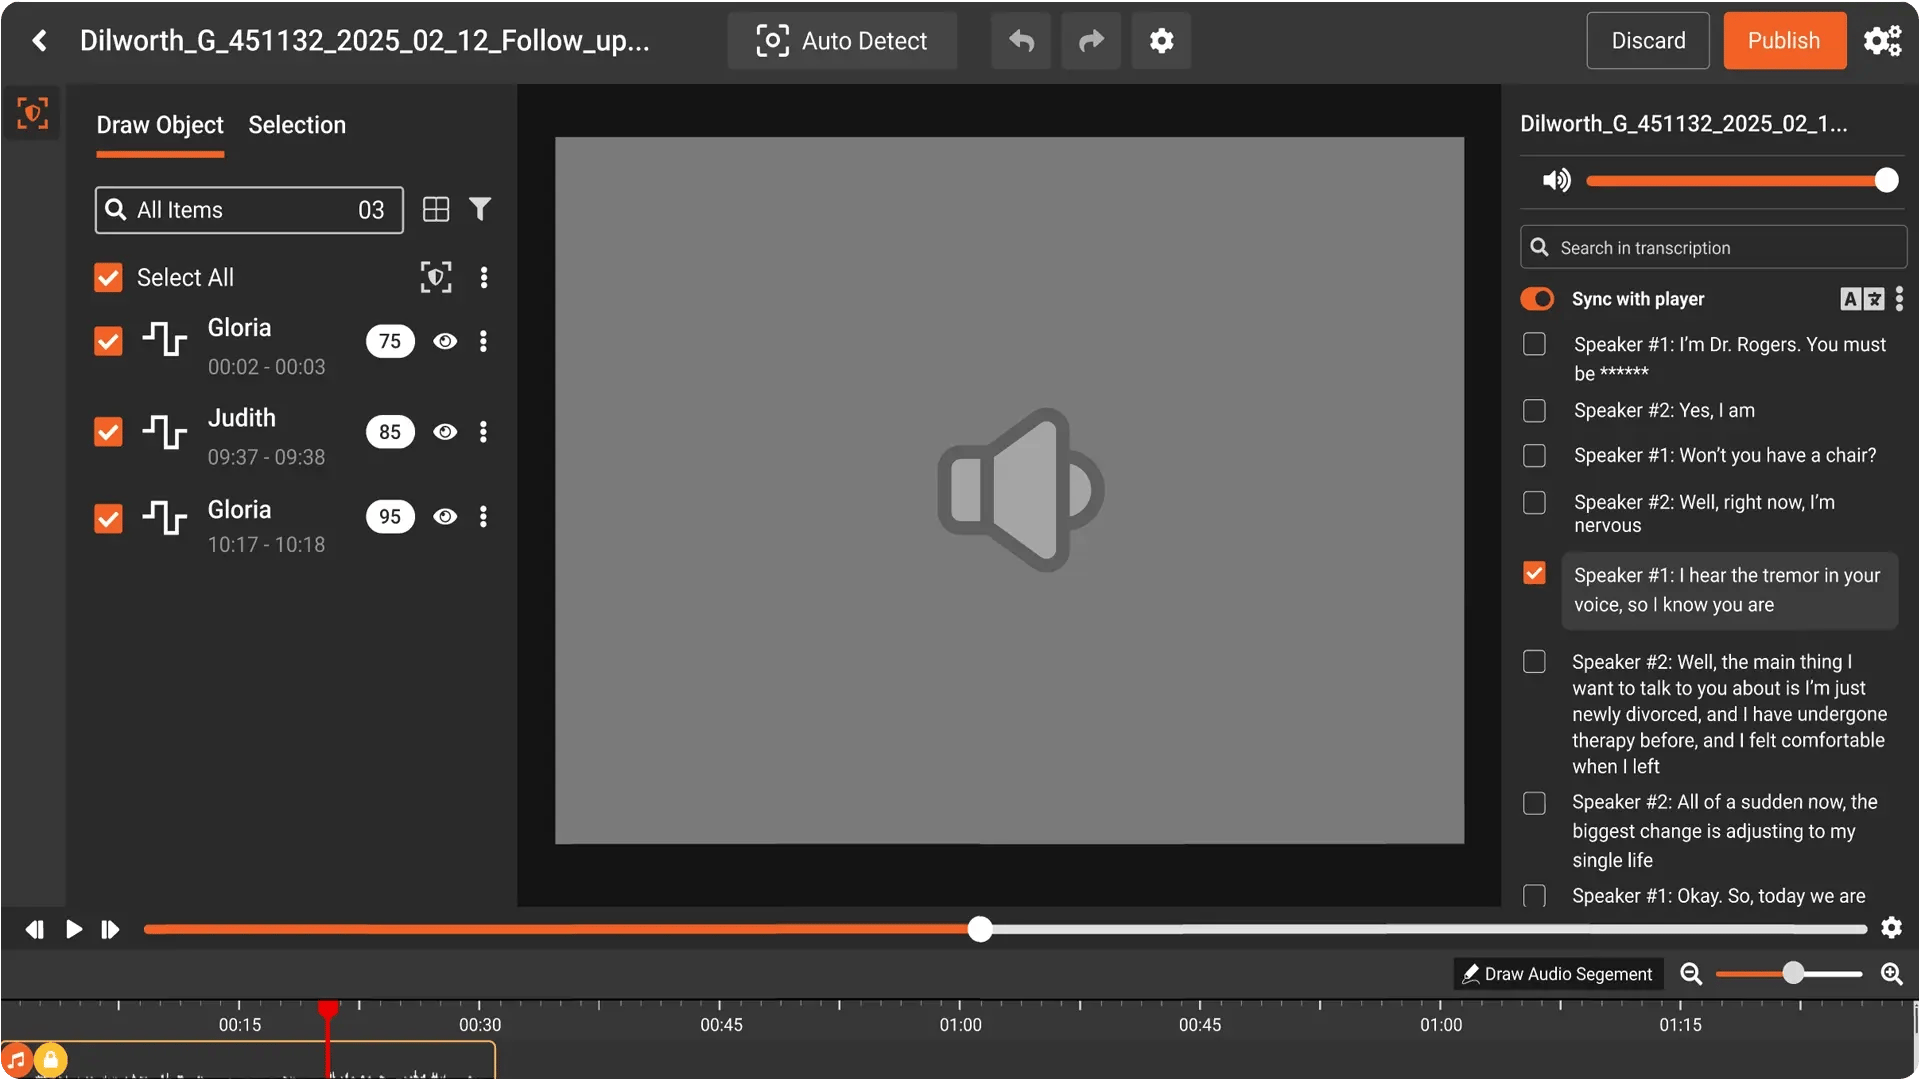Redo the last action
1920x1080 pixels.
[x=1091, y=41]
